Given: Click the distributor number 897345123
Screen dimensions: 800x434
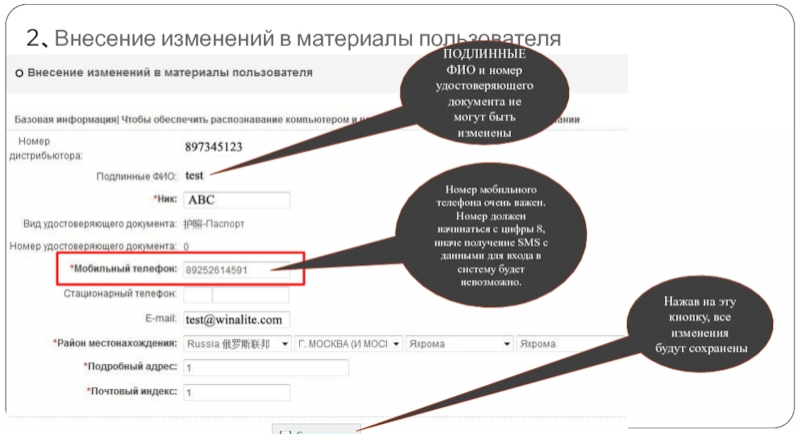Looking at the screenshot, I should (x=214, y=147).
